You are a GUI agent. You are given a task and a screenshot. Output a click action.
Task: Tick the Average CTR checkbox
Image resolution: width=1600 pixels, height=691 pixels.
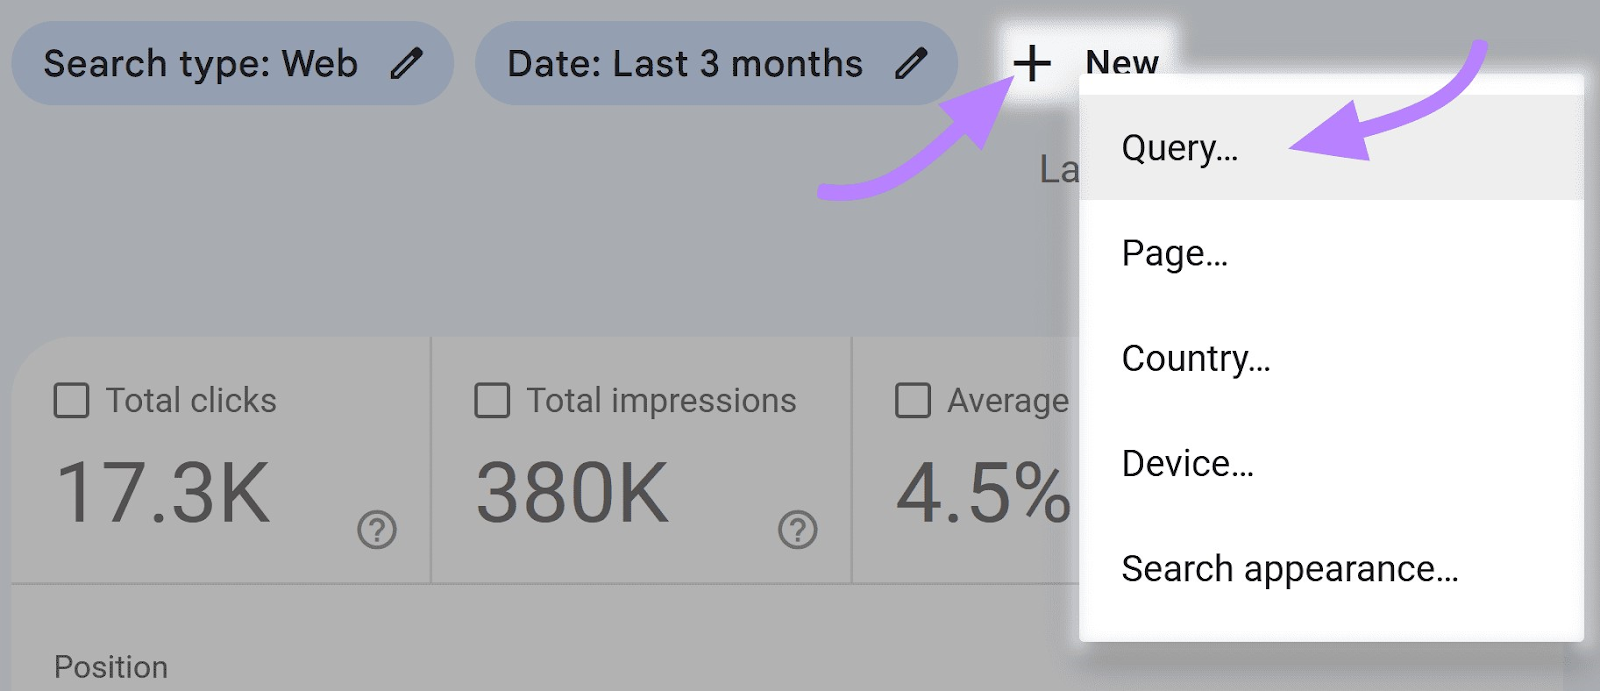point(913,400)
